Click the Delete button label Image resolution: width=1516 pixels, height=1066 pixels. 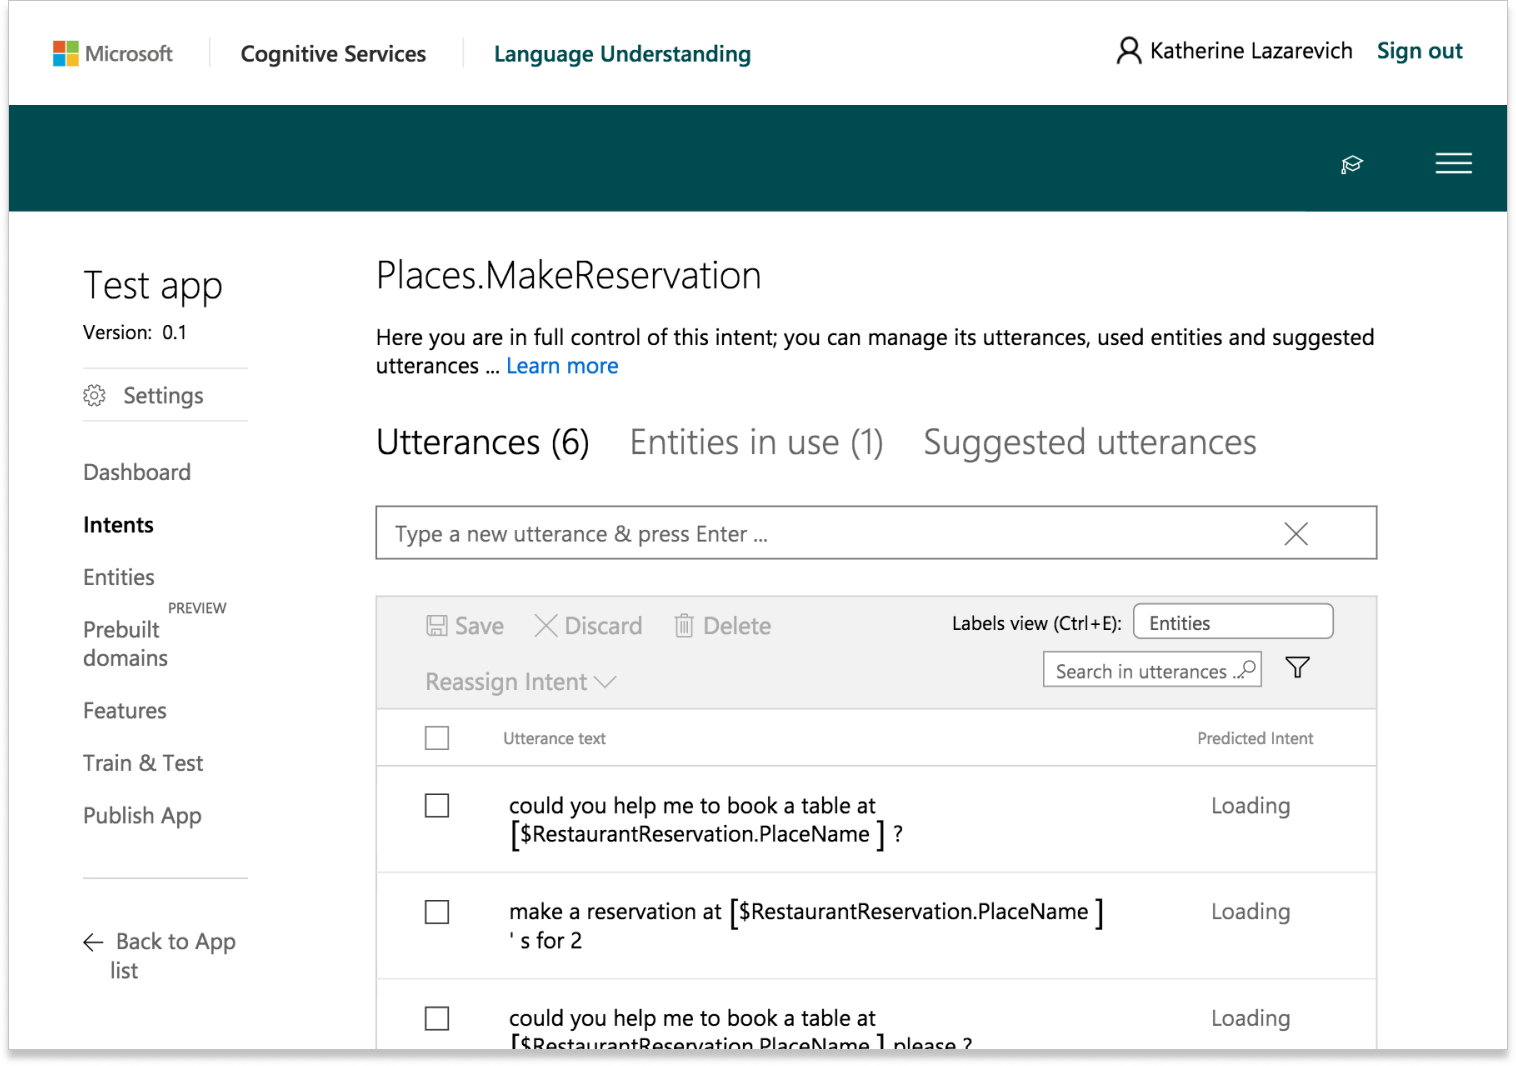click(x=737, y=626)
